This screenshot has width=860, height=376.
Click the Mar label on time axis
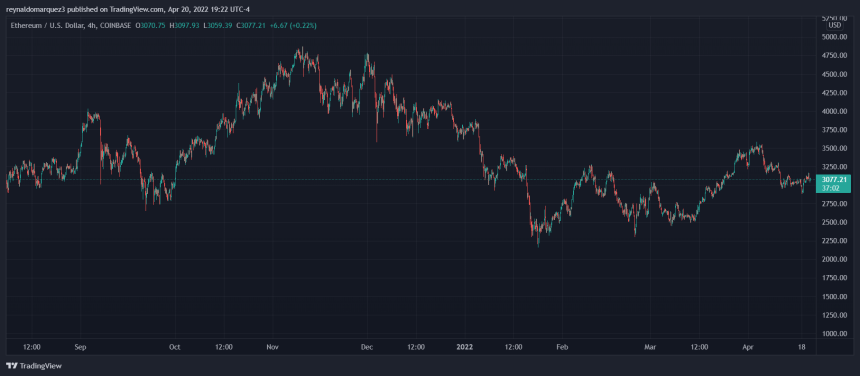650,347
